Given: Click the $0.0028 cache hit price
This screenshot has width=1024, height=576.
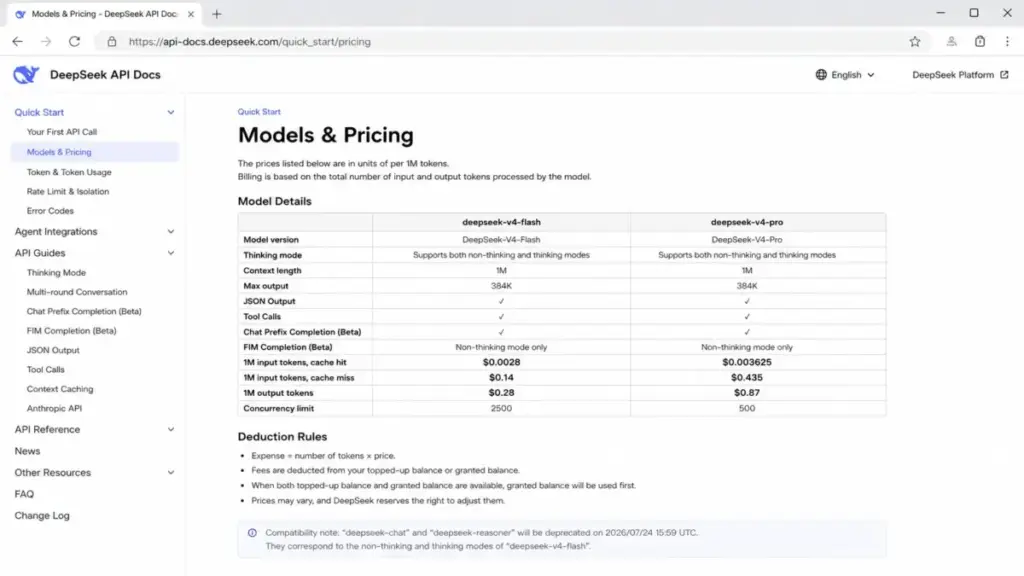Looking at the screenshot, I should click(501, 362).
